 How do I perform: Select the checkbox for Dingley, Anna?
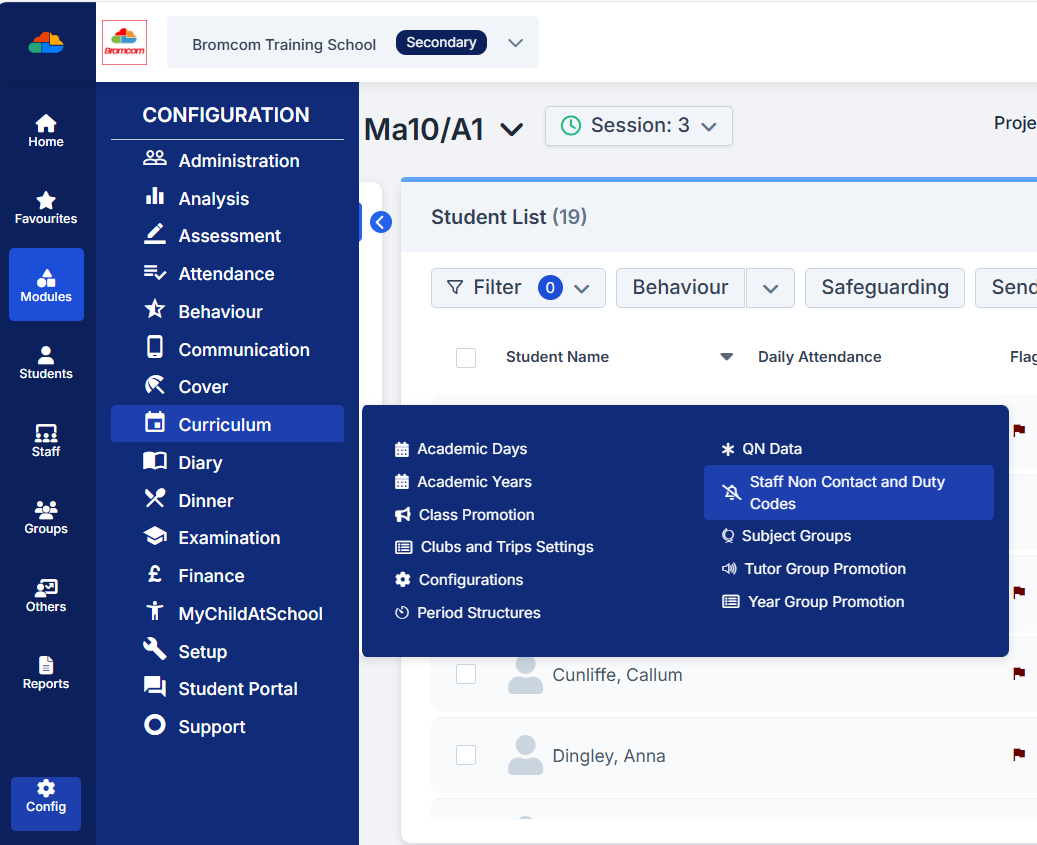466,756
